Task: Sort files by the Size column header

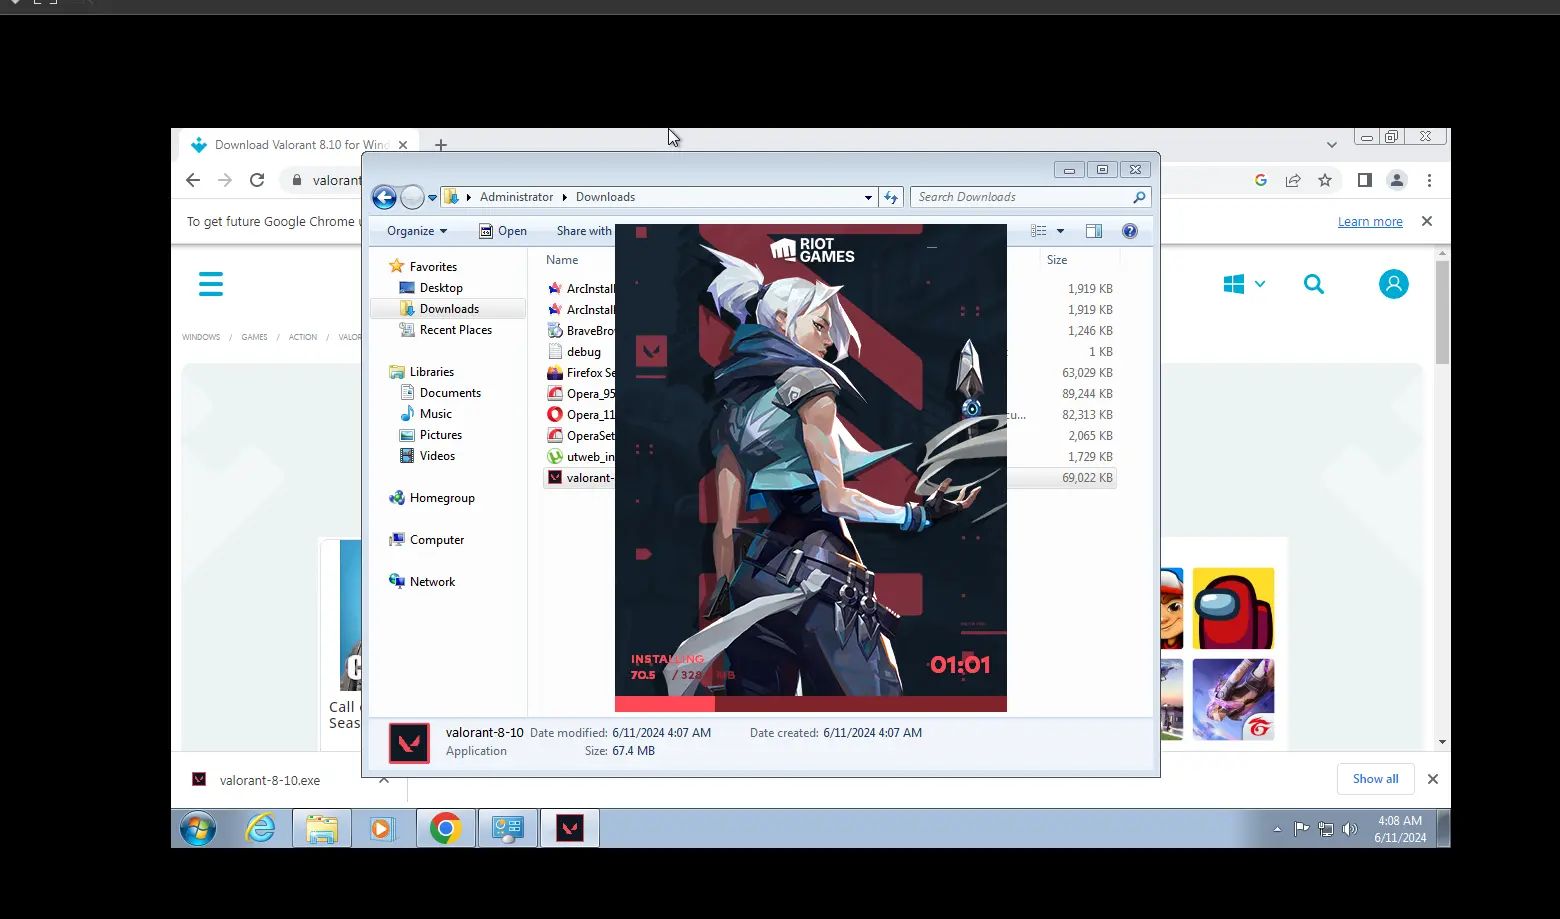Action: [x=1057, y=260]
